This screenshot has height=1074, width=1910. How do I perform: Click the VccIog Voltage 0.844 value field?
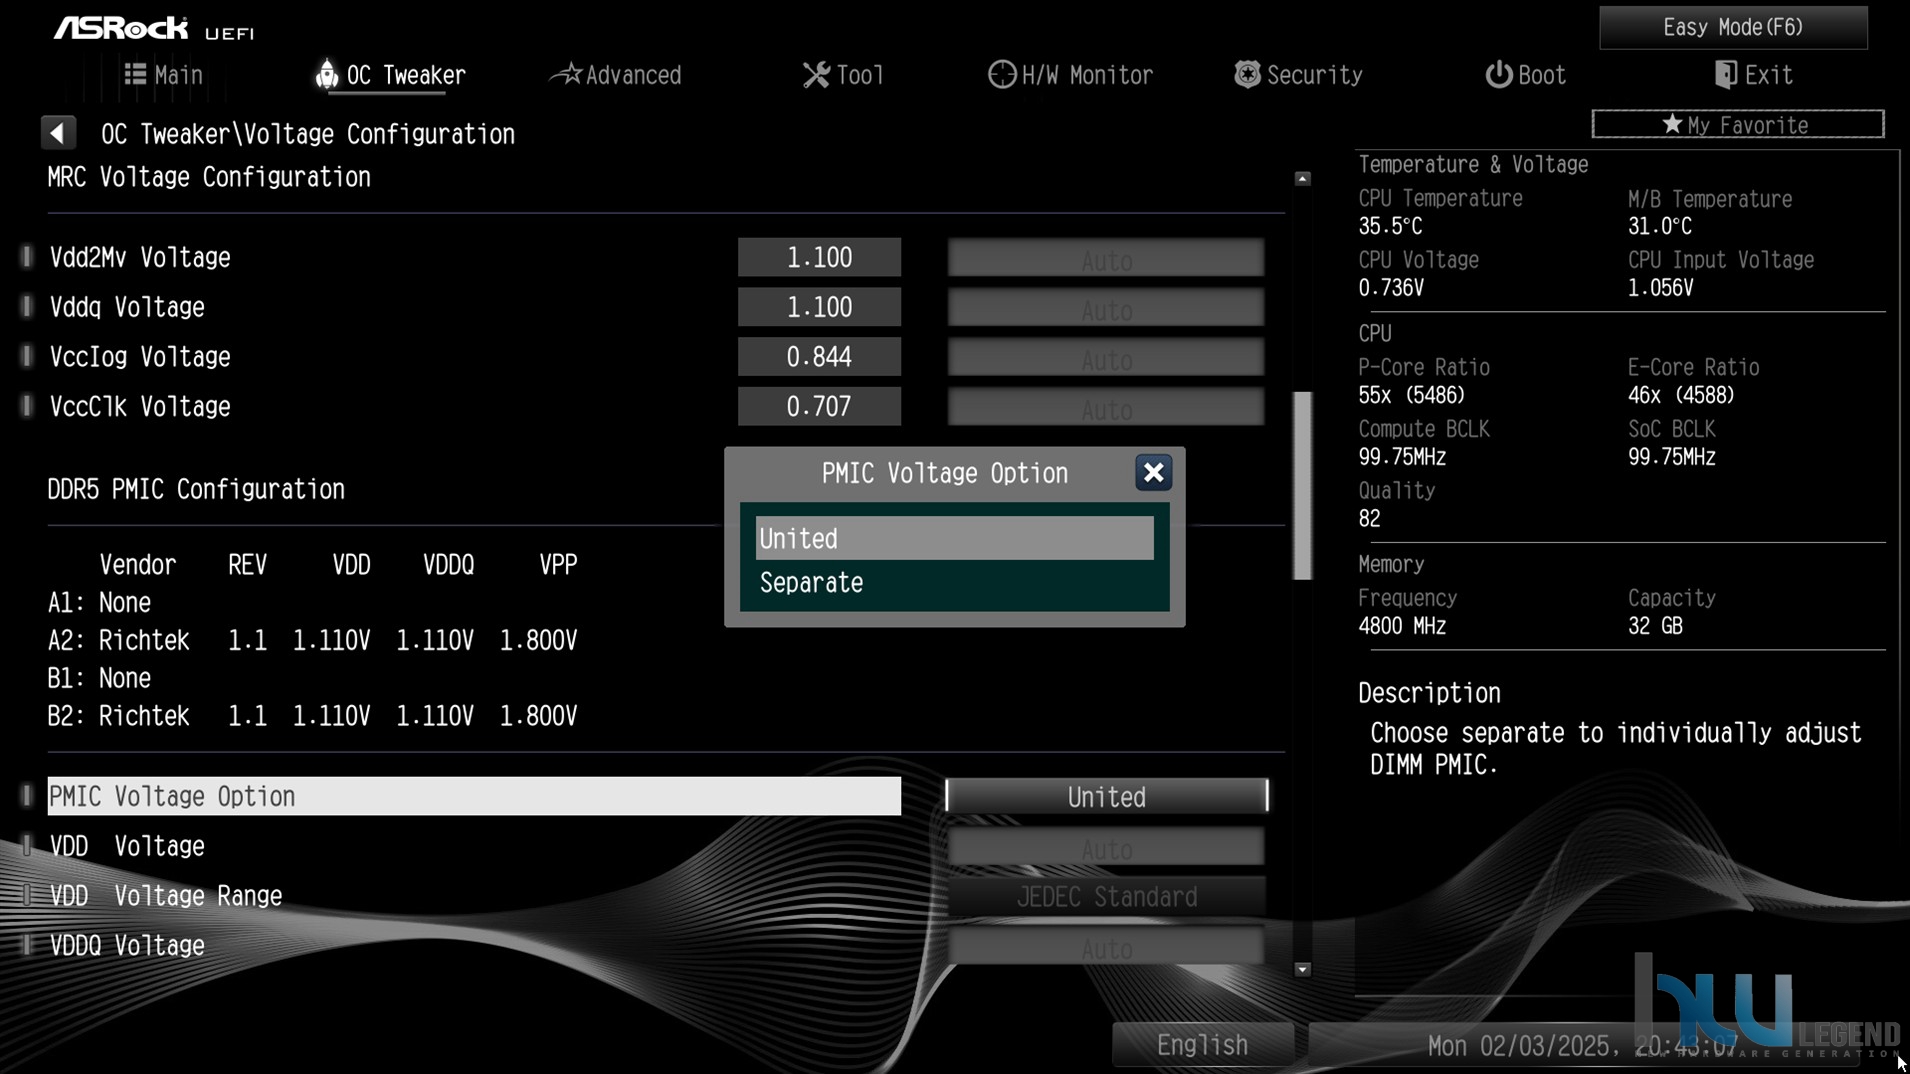[819, 357]
